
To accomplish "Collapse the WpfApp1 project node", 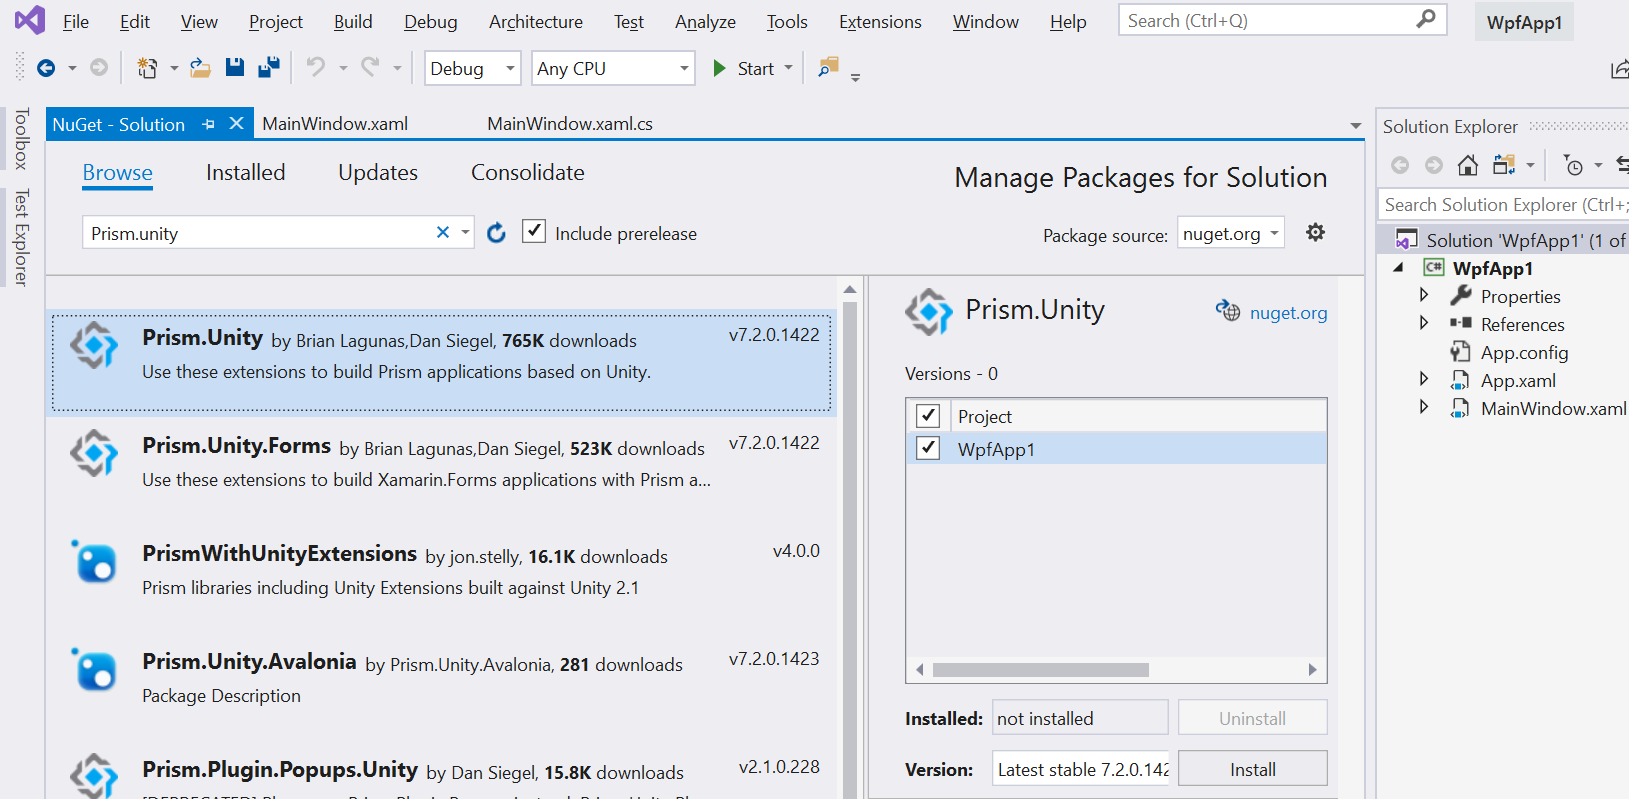I will [1399, 267].
